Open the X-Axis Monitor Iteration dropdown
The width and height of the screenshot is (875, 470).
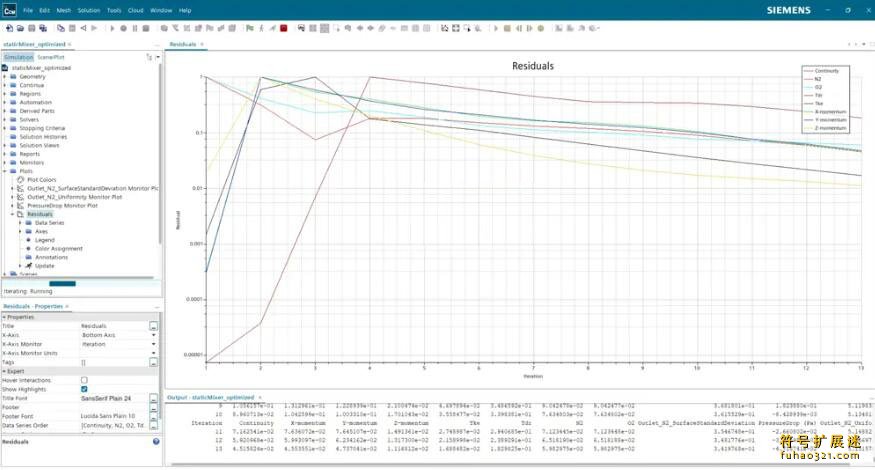[154, 344]
